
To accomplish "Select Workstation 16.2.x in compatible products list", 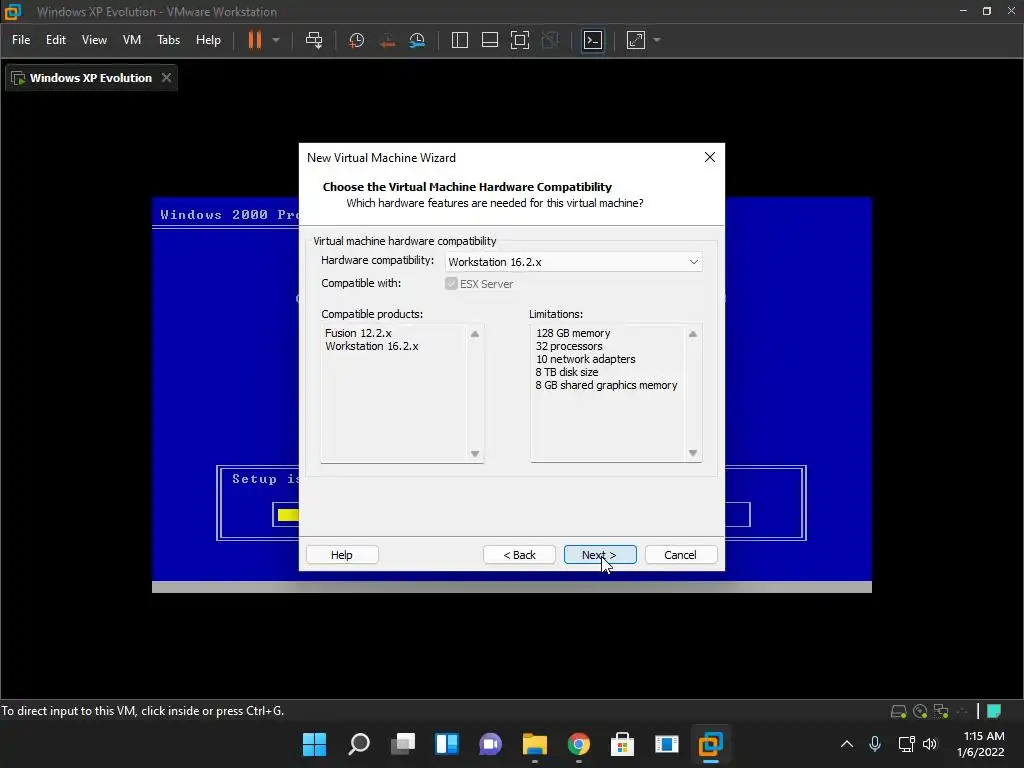I will click(x=372, y=346).
